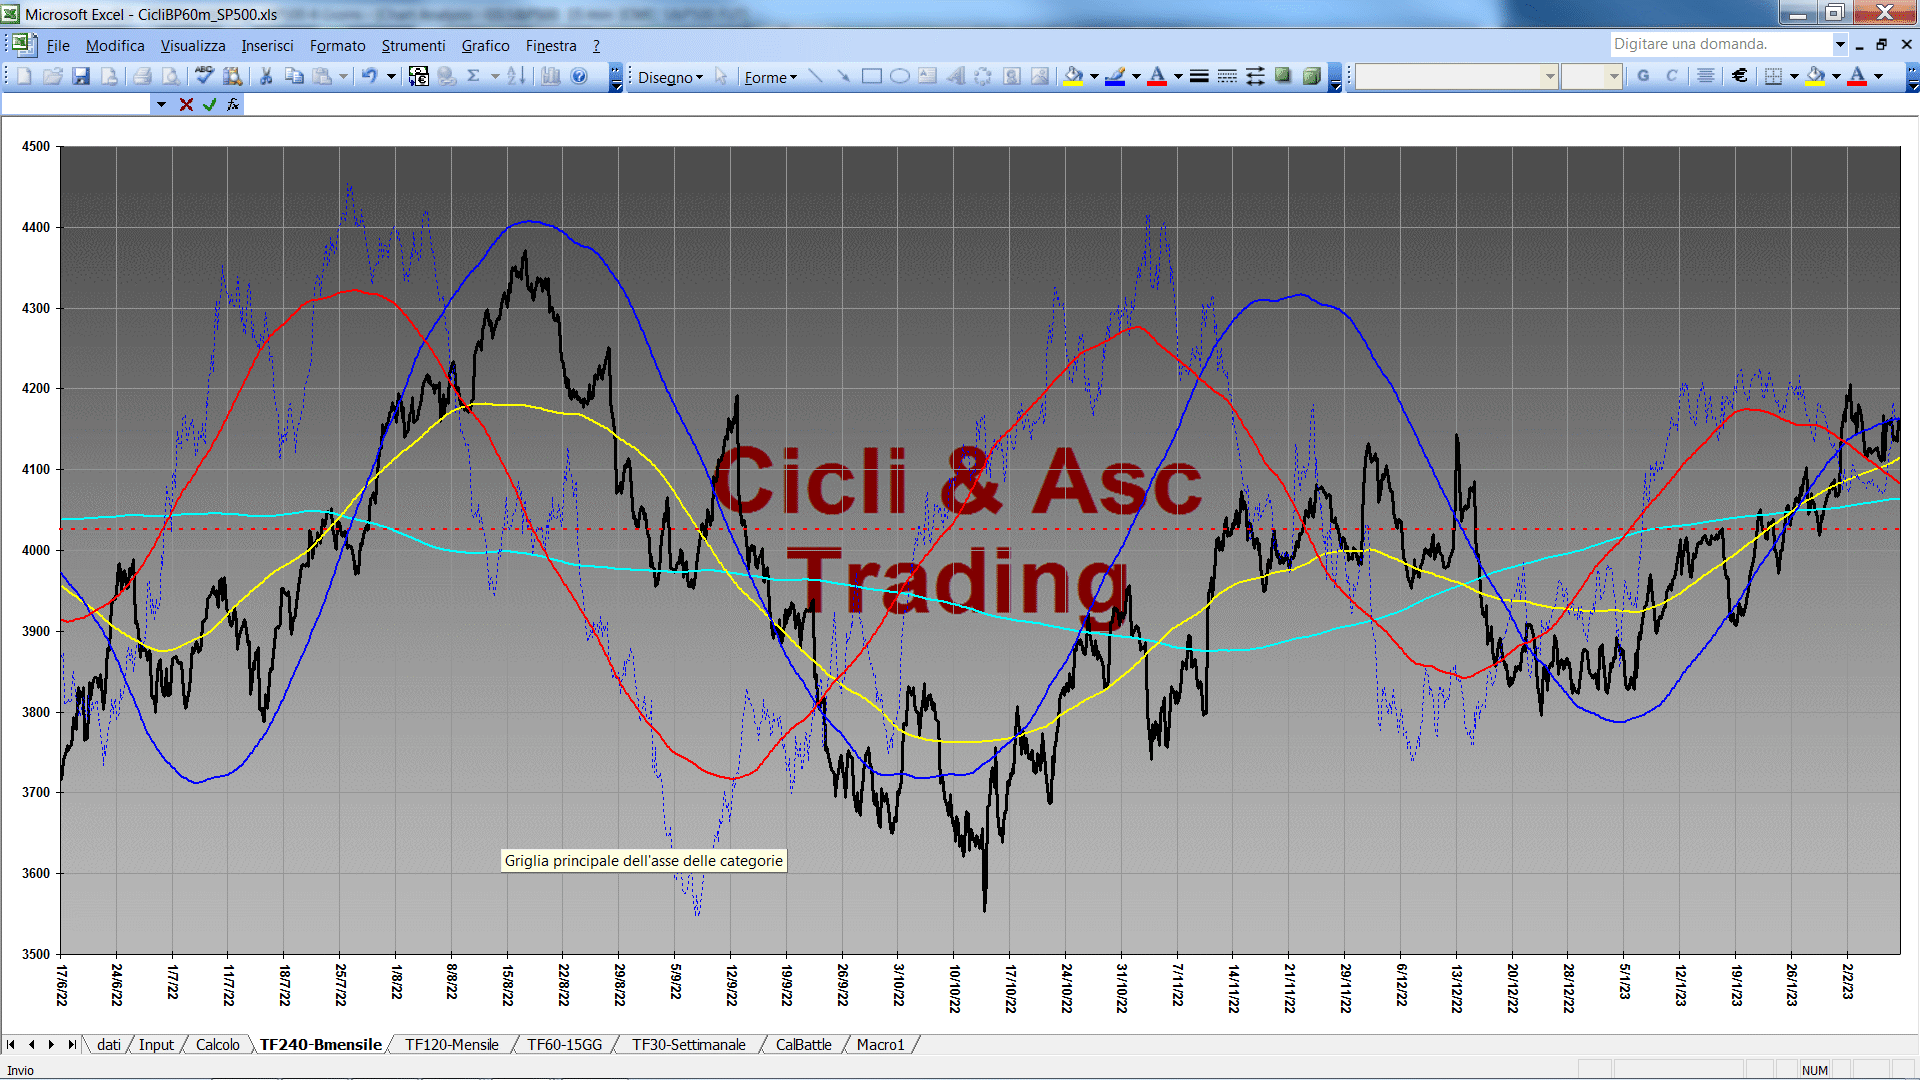Switch to the dati sheet tab

108,1044
